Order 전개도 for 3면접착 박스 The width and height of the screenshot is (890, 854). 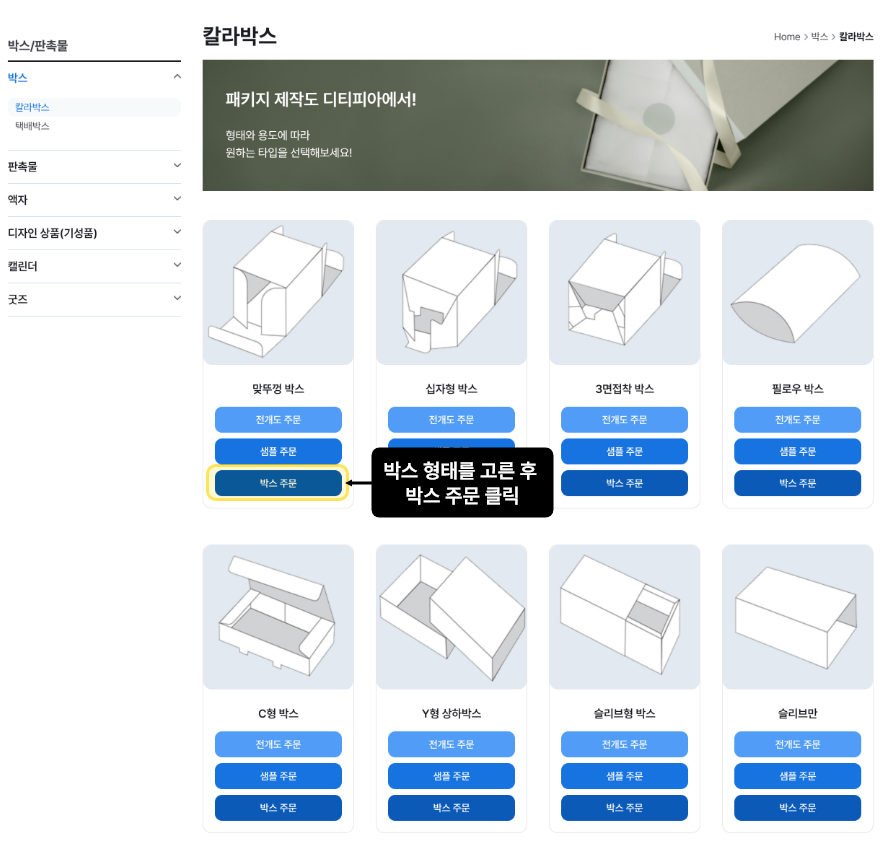(624, 420)
